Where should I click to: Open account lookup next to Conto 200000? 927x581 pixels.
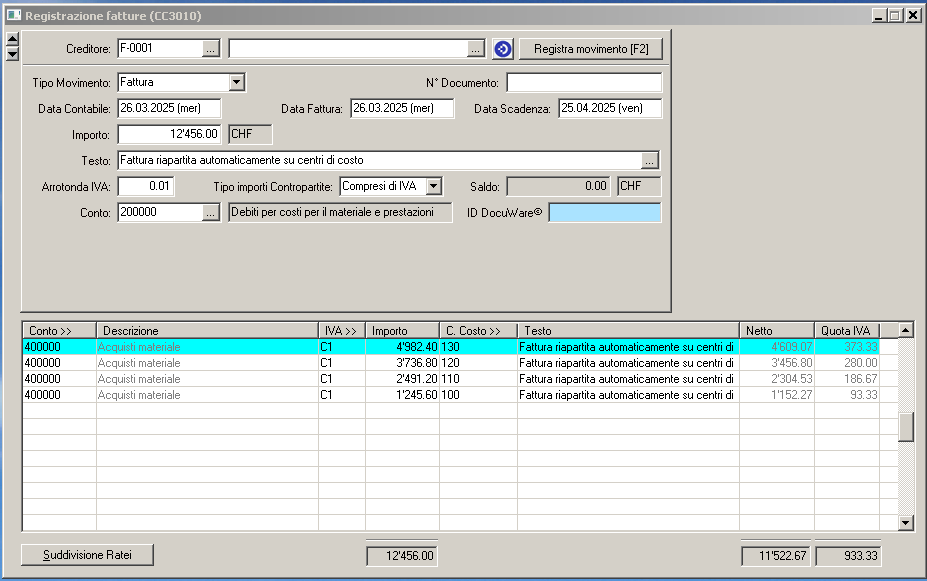(x=210, y=212)
